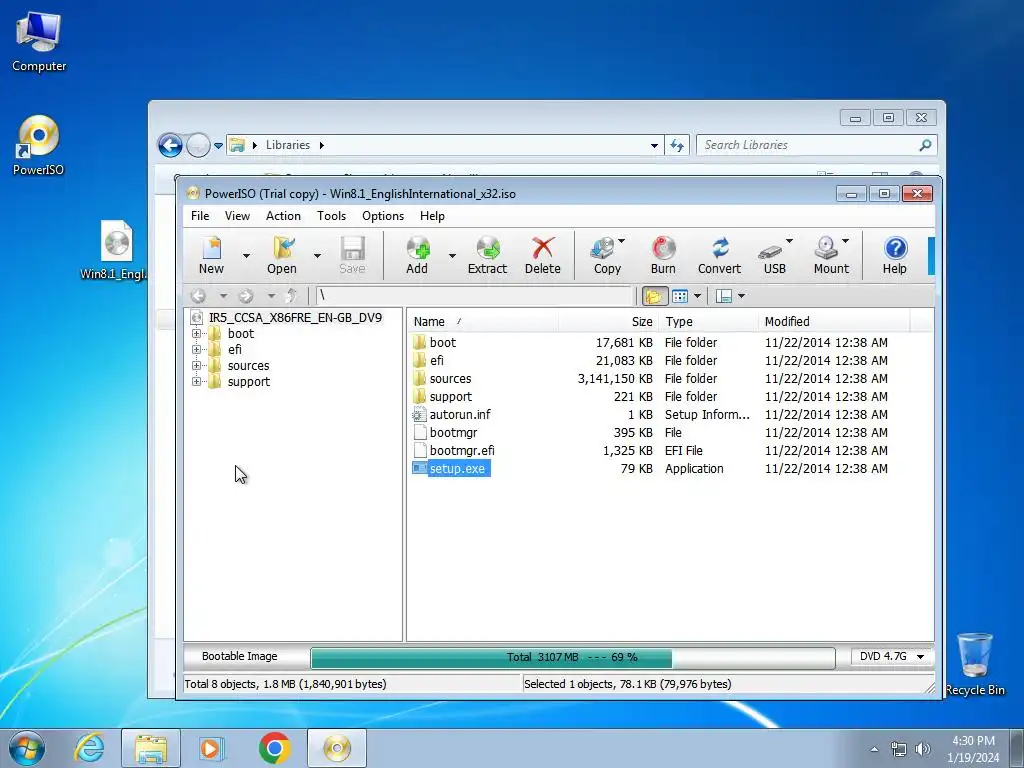This screenshot has width=1024, height=768.
Task: Expand the sources folder in the tree
Action: pyautogui.click(x=196, y=366)
